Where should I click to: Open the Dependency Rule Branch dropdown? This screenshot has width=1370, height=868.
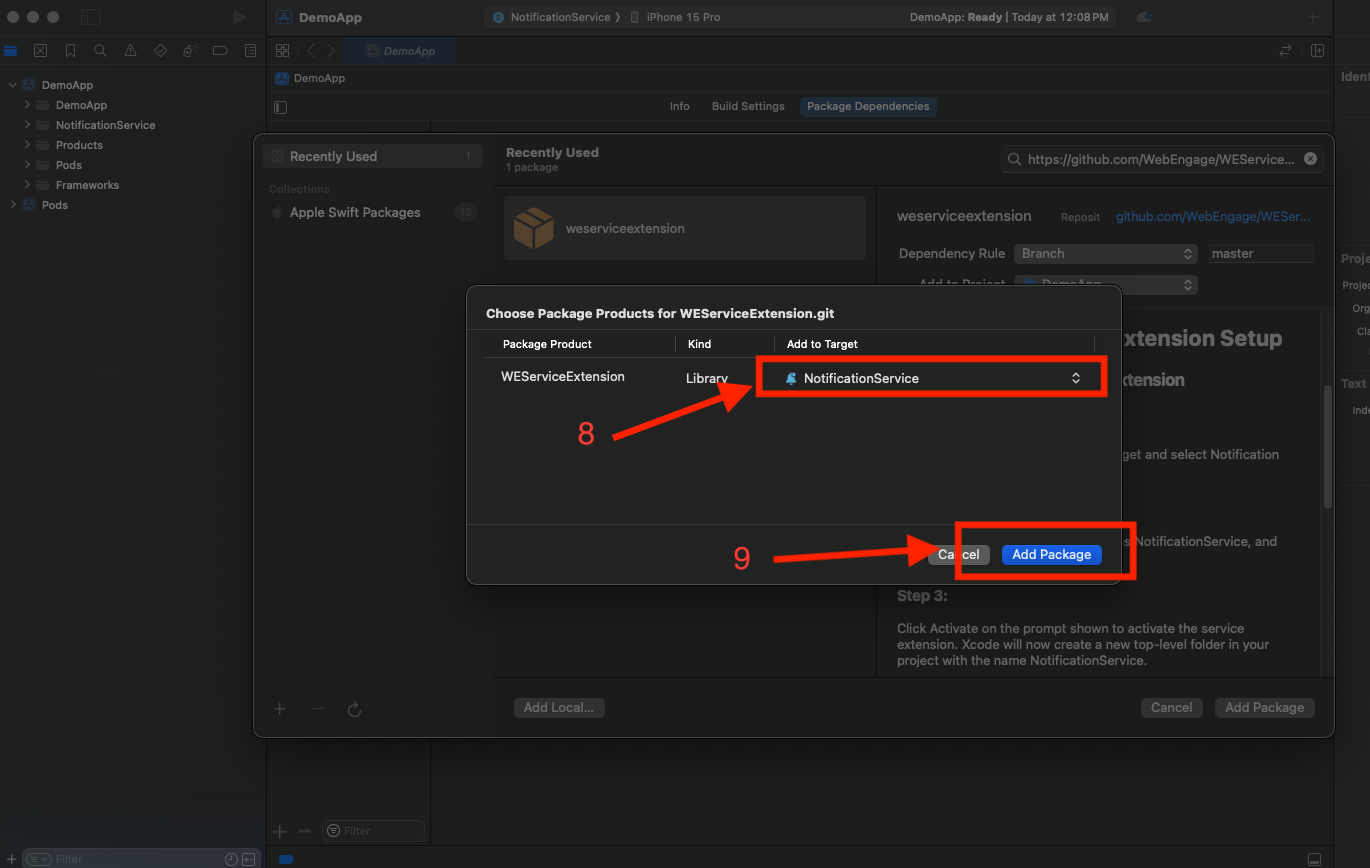(1105, 254)
